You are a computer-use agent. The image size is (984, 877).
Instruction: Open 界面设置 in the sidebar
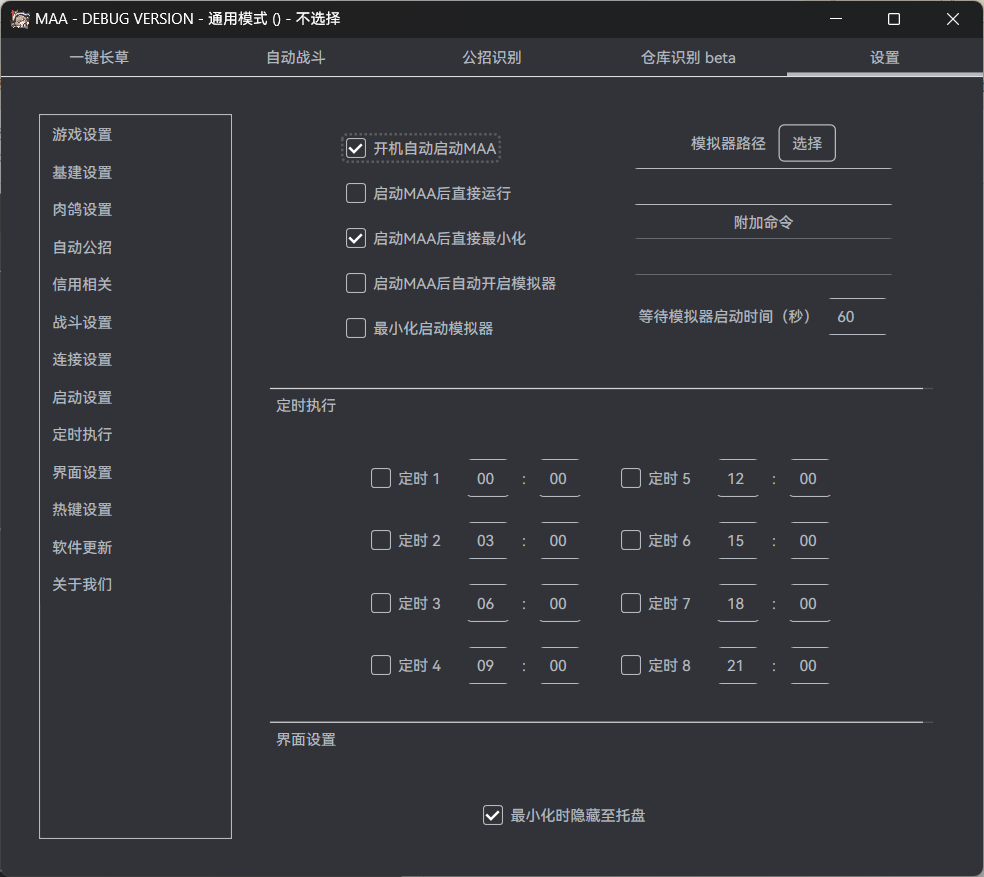[82, 472]
